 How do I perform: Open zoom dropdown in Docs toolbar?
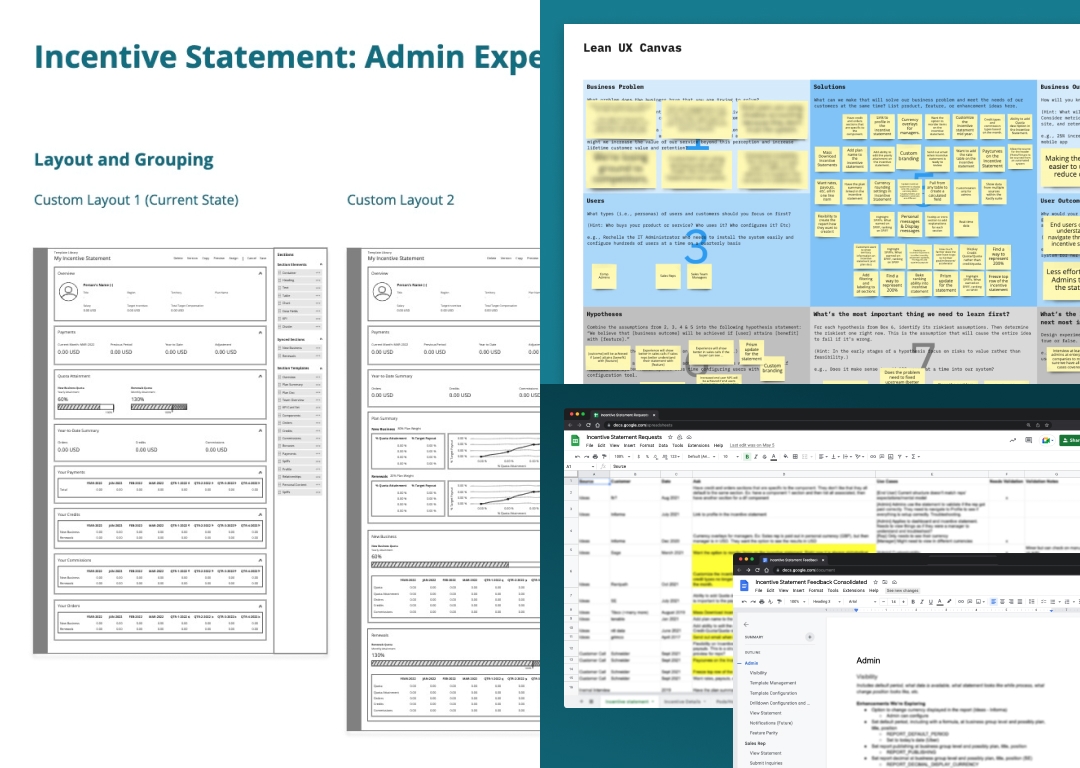797,601
